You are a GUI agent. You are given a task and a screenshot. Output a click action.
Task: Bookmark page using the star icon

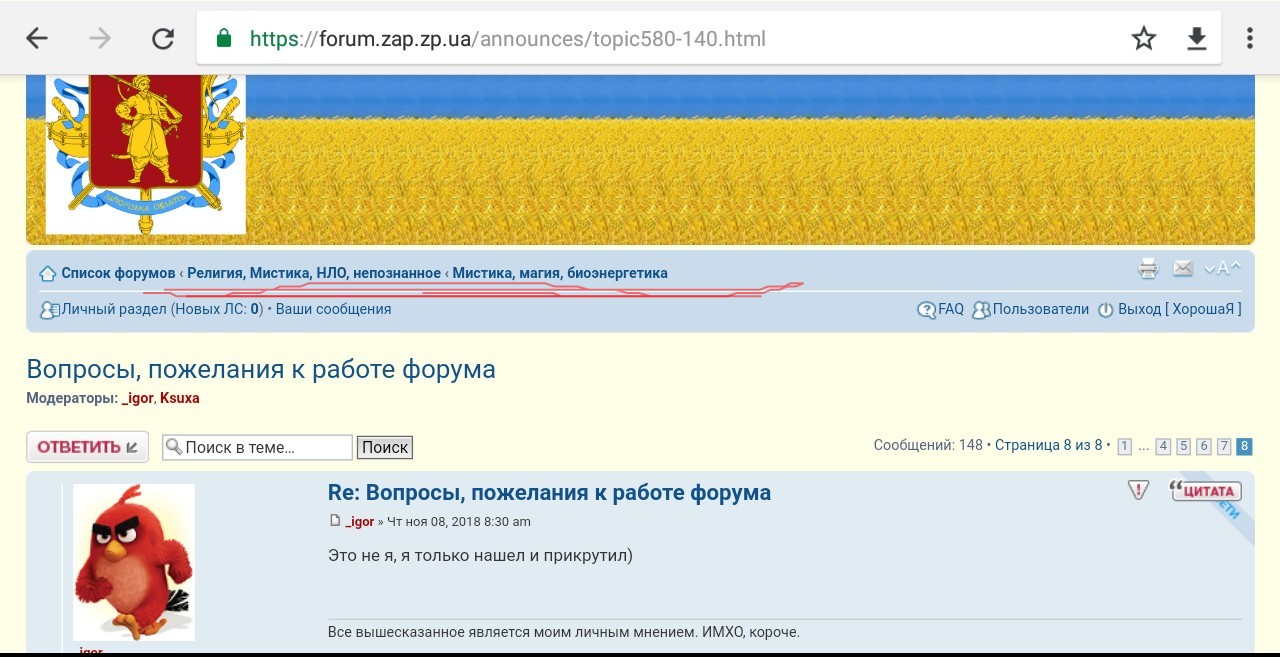point(1143,39)
